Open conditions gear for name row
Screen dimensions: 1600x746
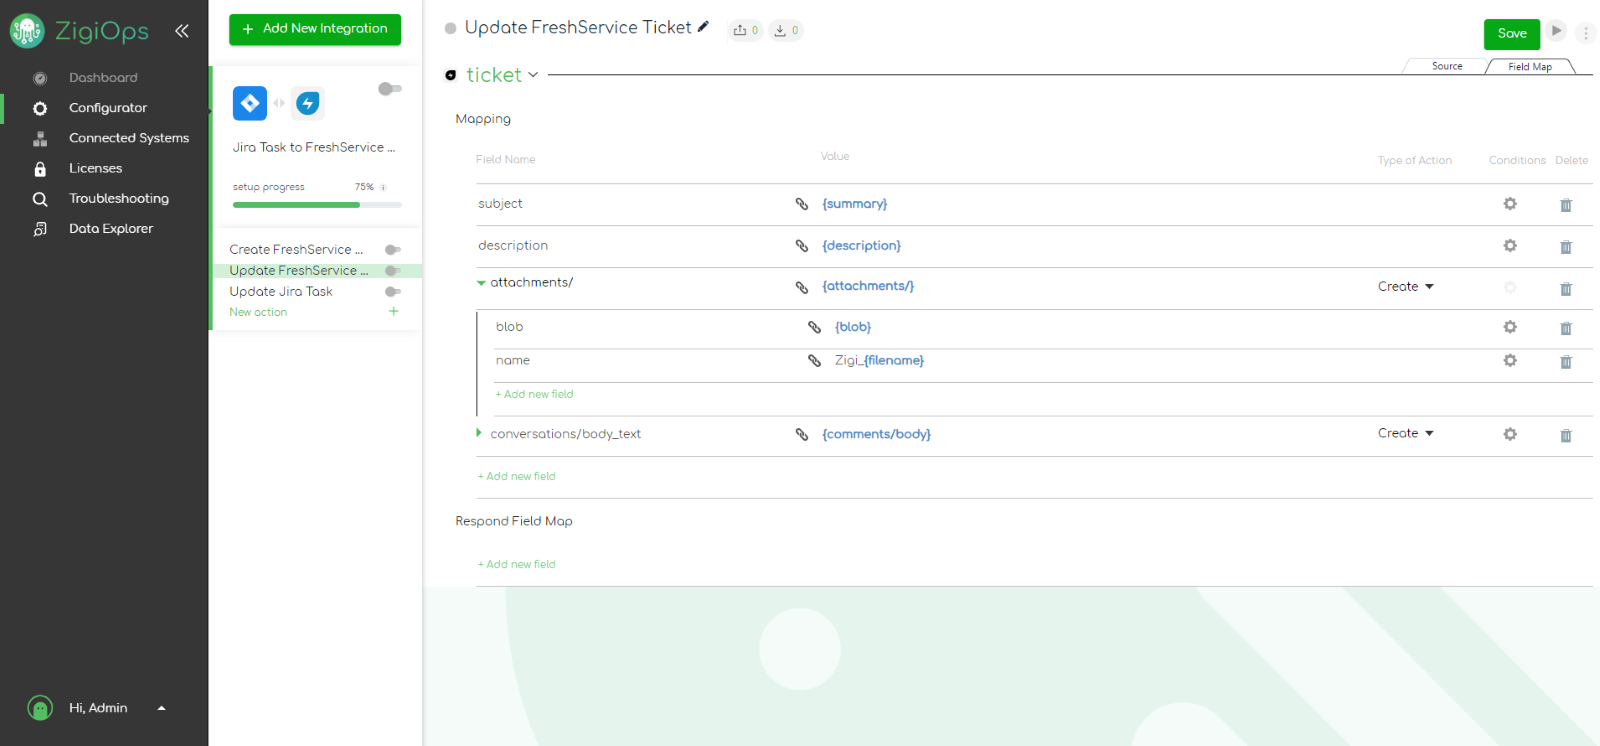(x=1510, y=361)
